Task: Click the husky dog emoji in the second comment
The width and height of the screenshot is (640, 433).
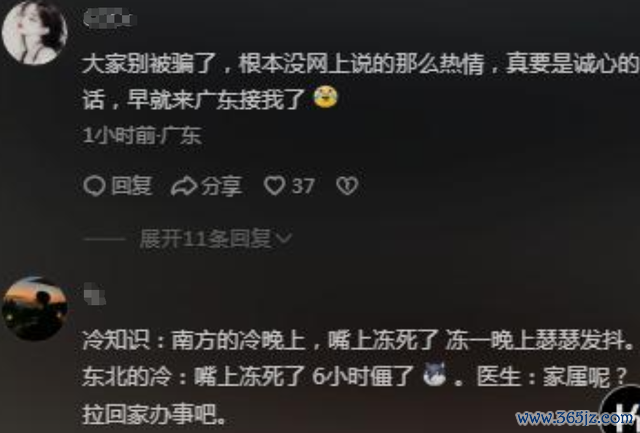Action: [435, 373]
